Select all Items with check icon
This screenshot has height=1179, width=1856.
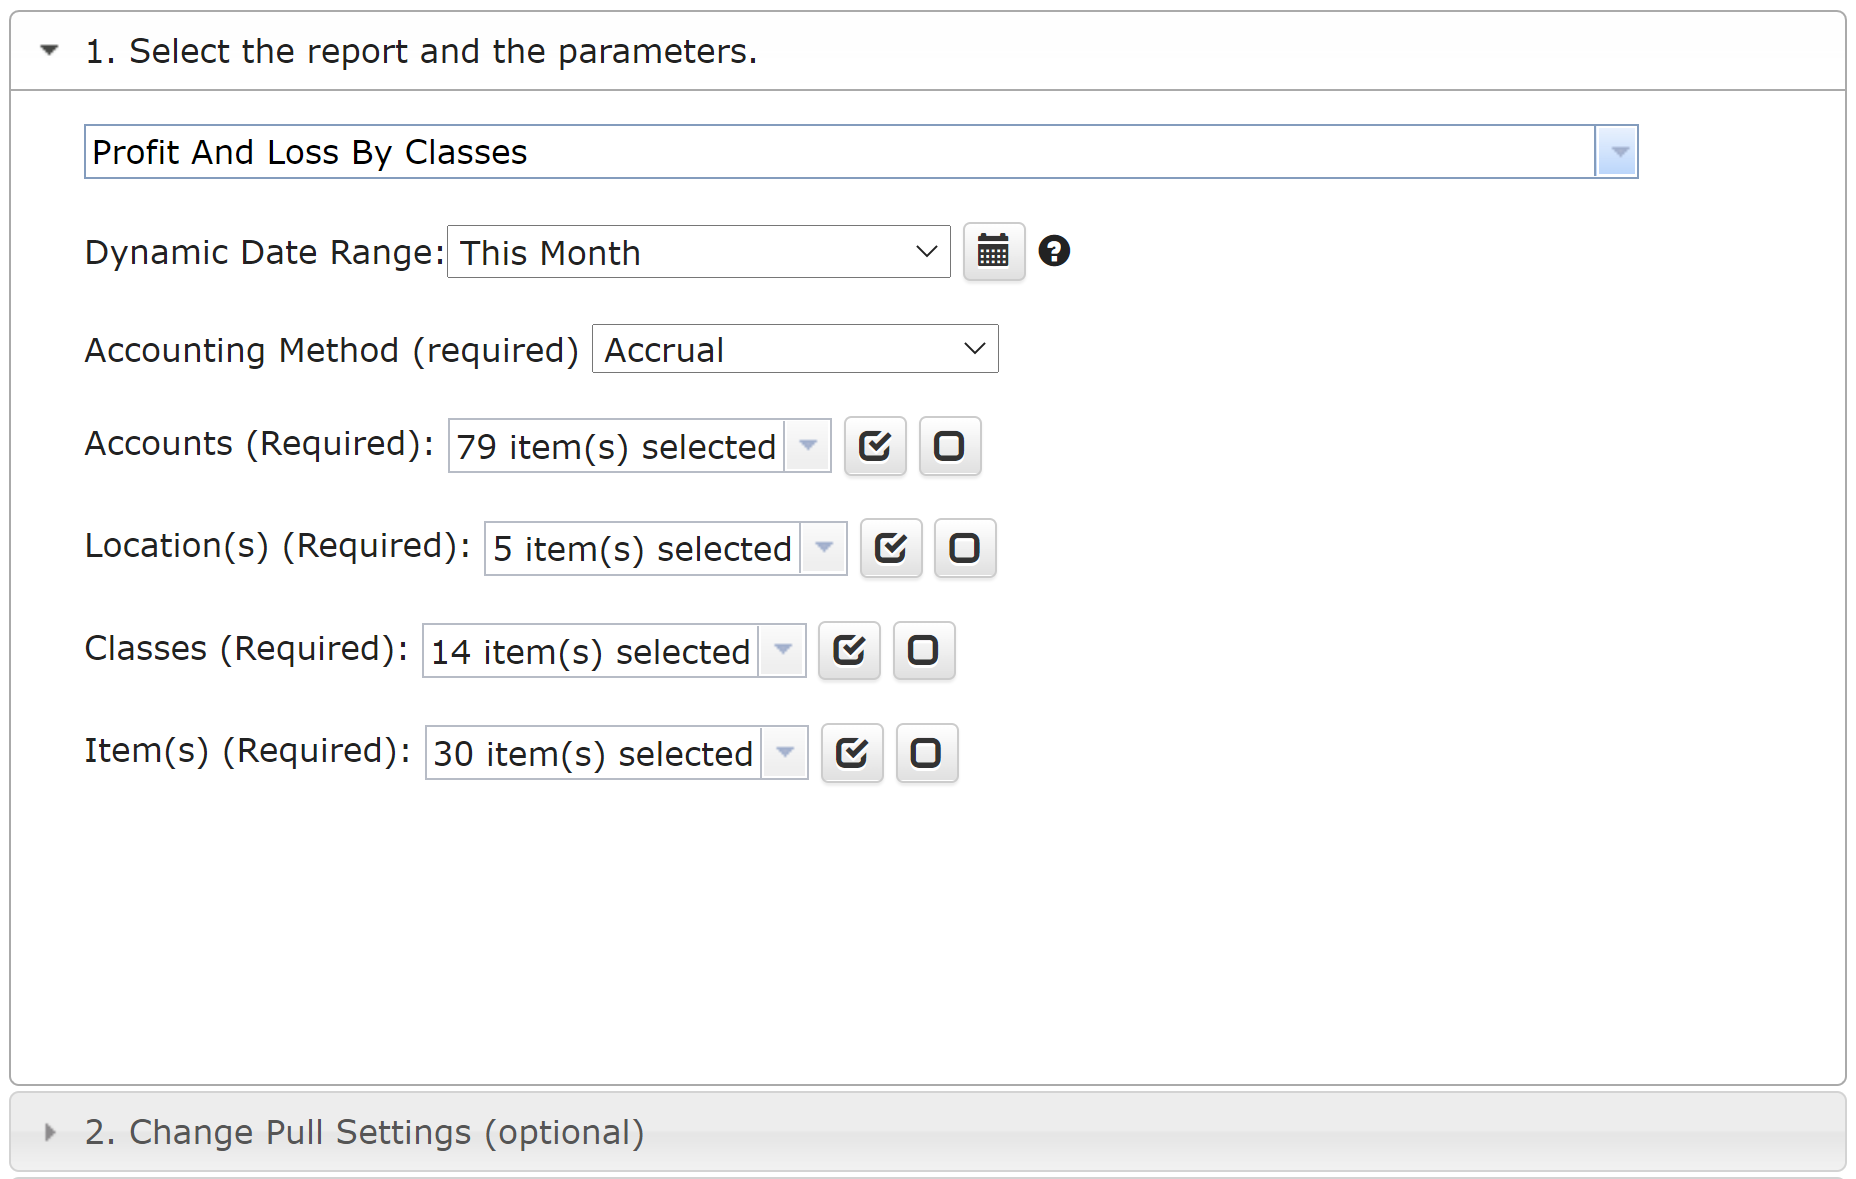(852, 753)
